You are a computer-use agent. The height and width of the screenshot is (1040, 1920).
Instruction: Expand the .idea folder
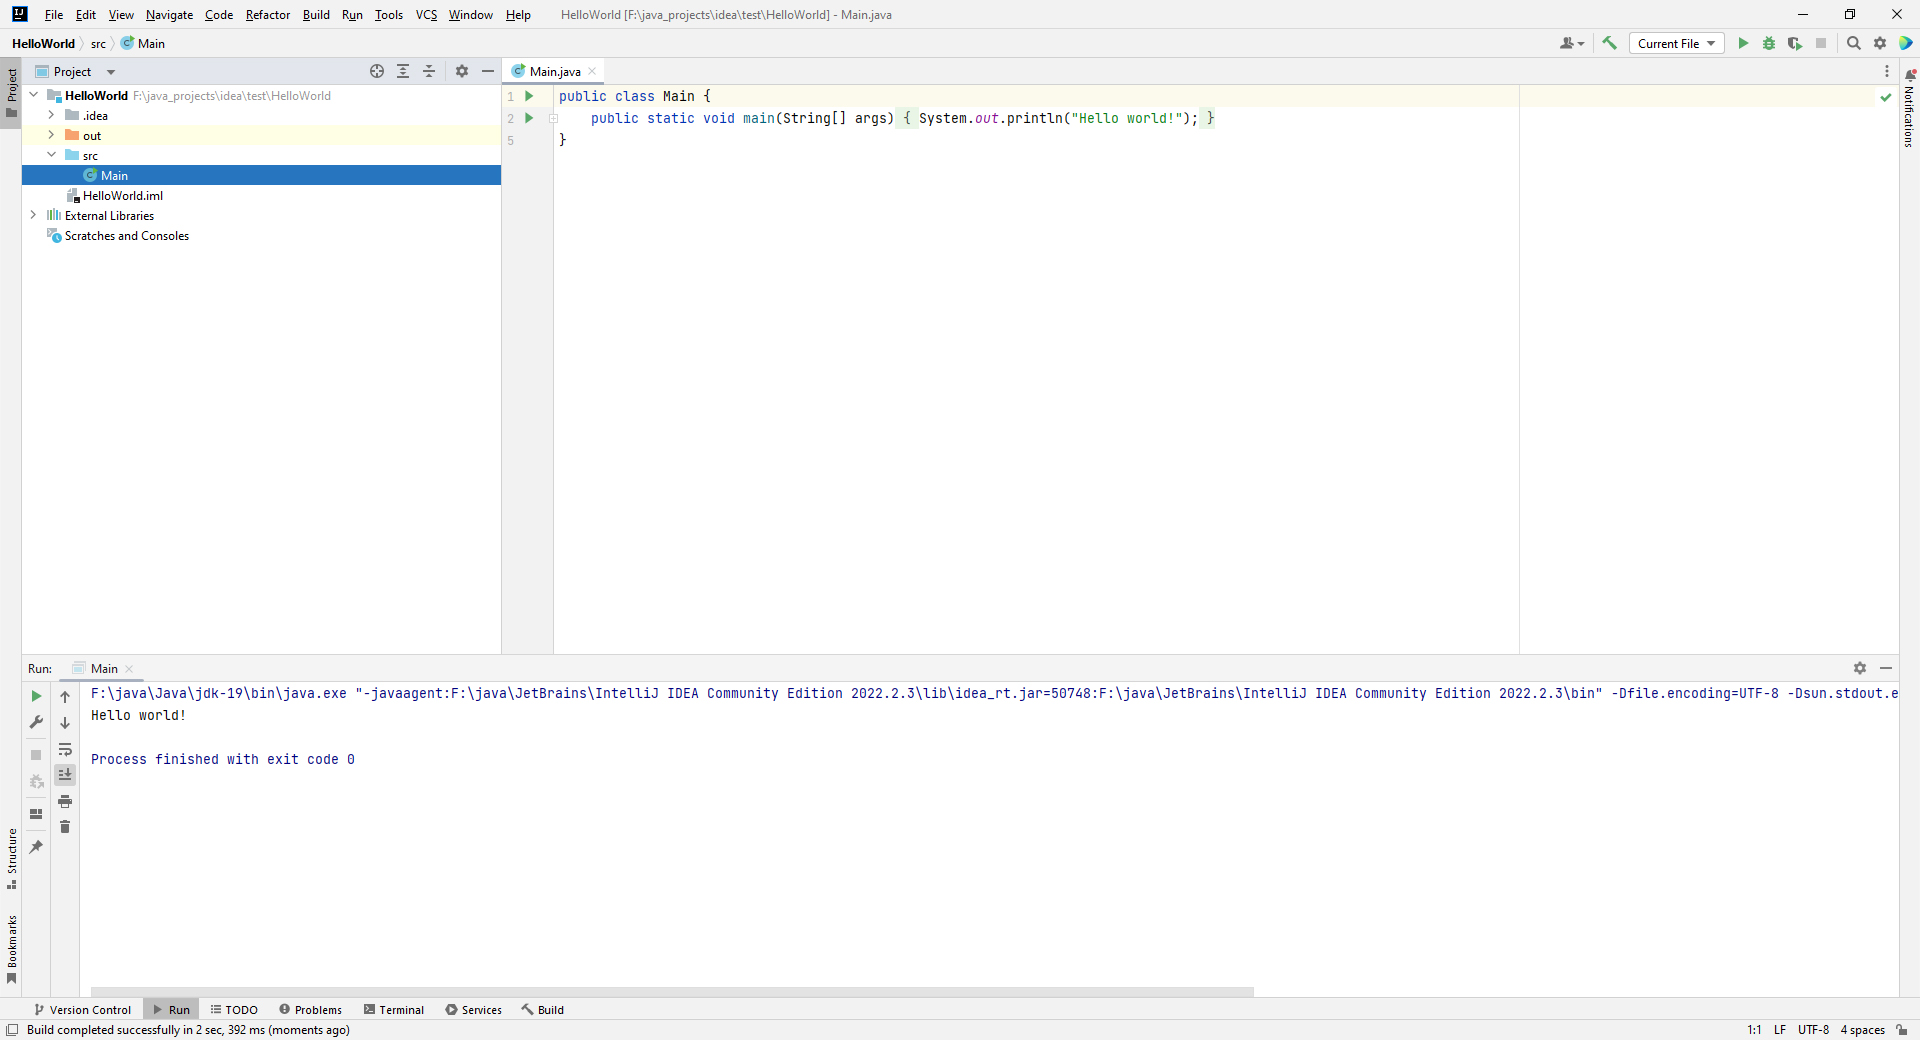[x=51, y=115]
